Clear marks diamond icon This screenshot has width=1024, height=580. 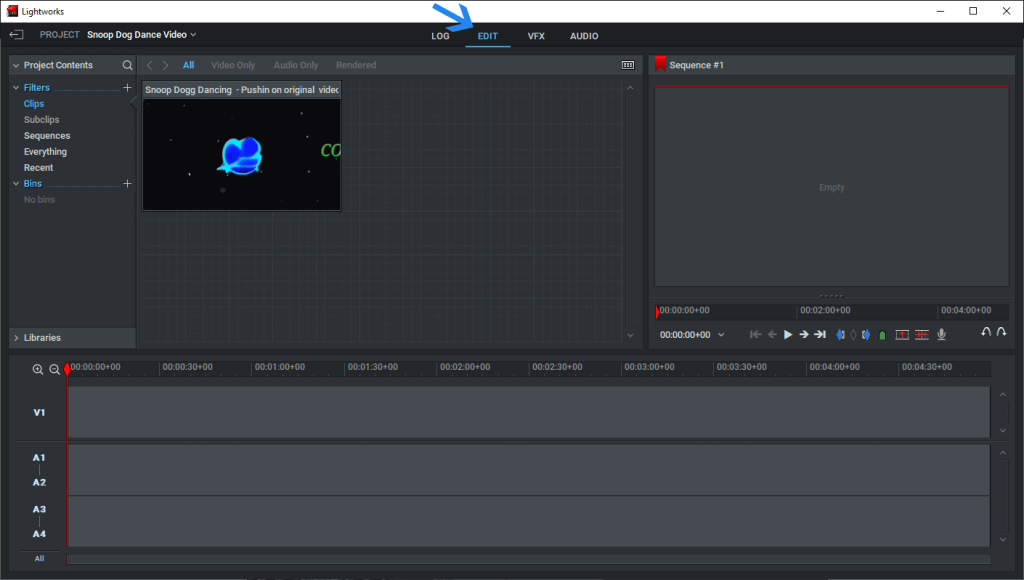coord(853,334)
